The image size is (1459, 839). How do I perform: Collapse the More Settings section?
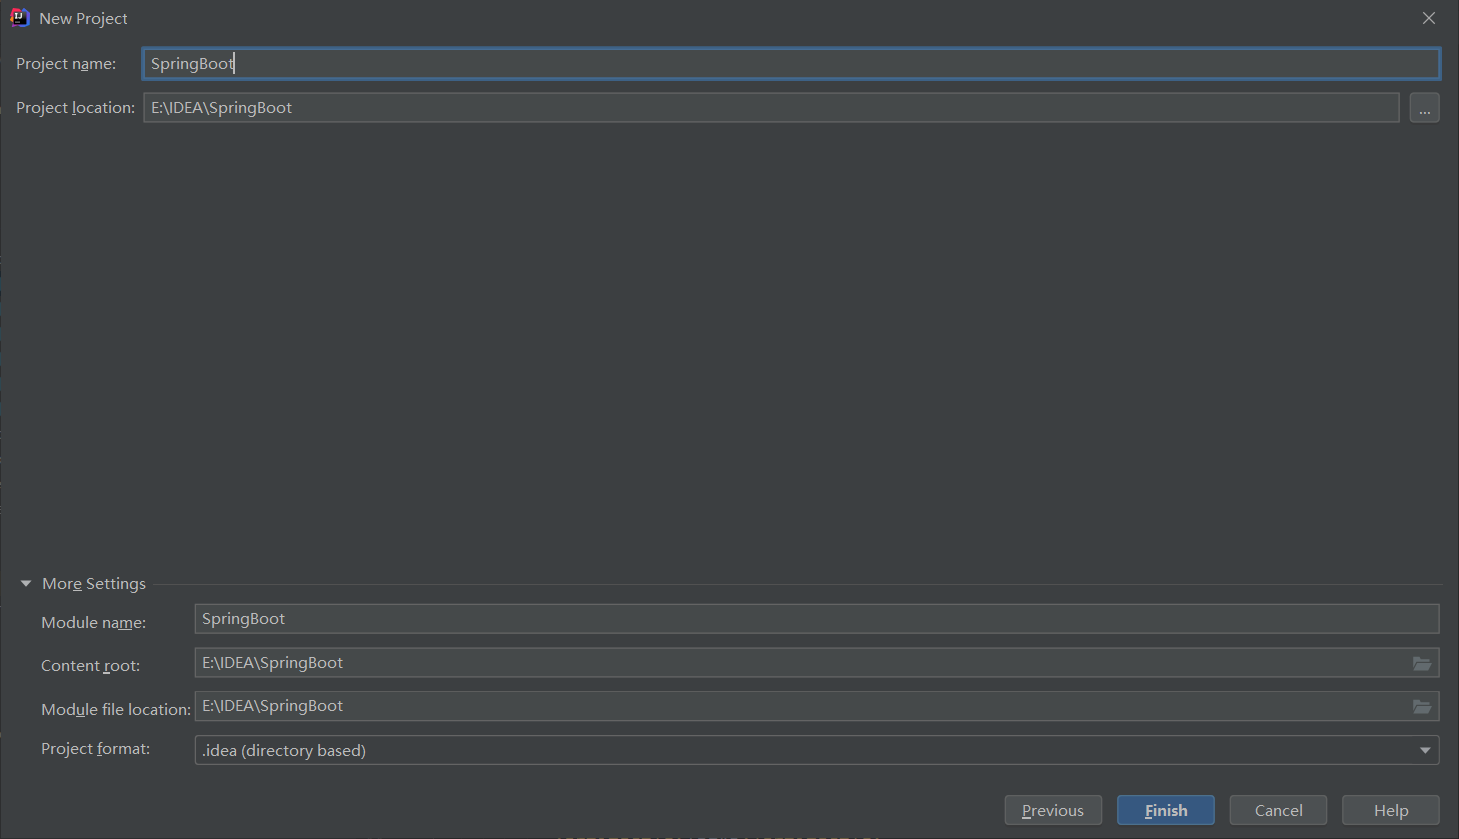tap(26, 584)
